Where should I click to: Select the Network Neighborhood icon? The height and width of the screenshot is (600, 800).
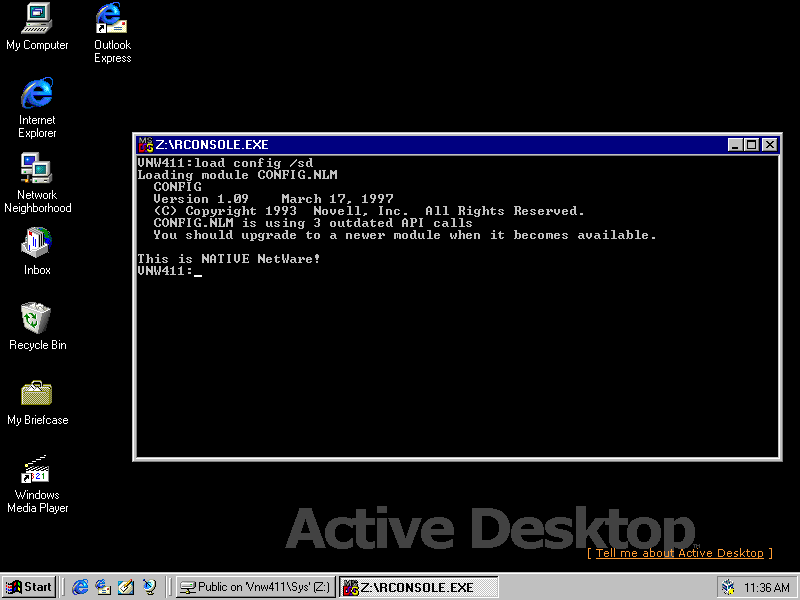point(37,183)
